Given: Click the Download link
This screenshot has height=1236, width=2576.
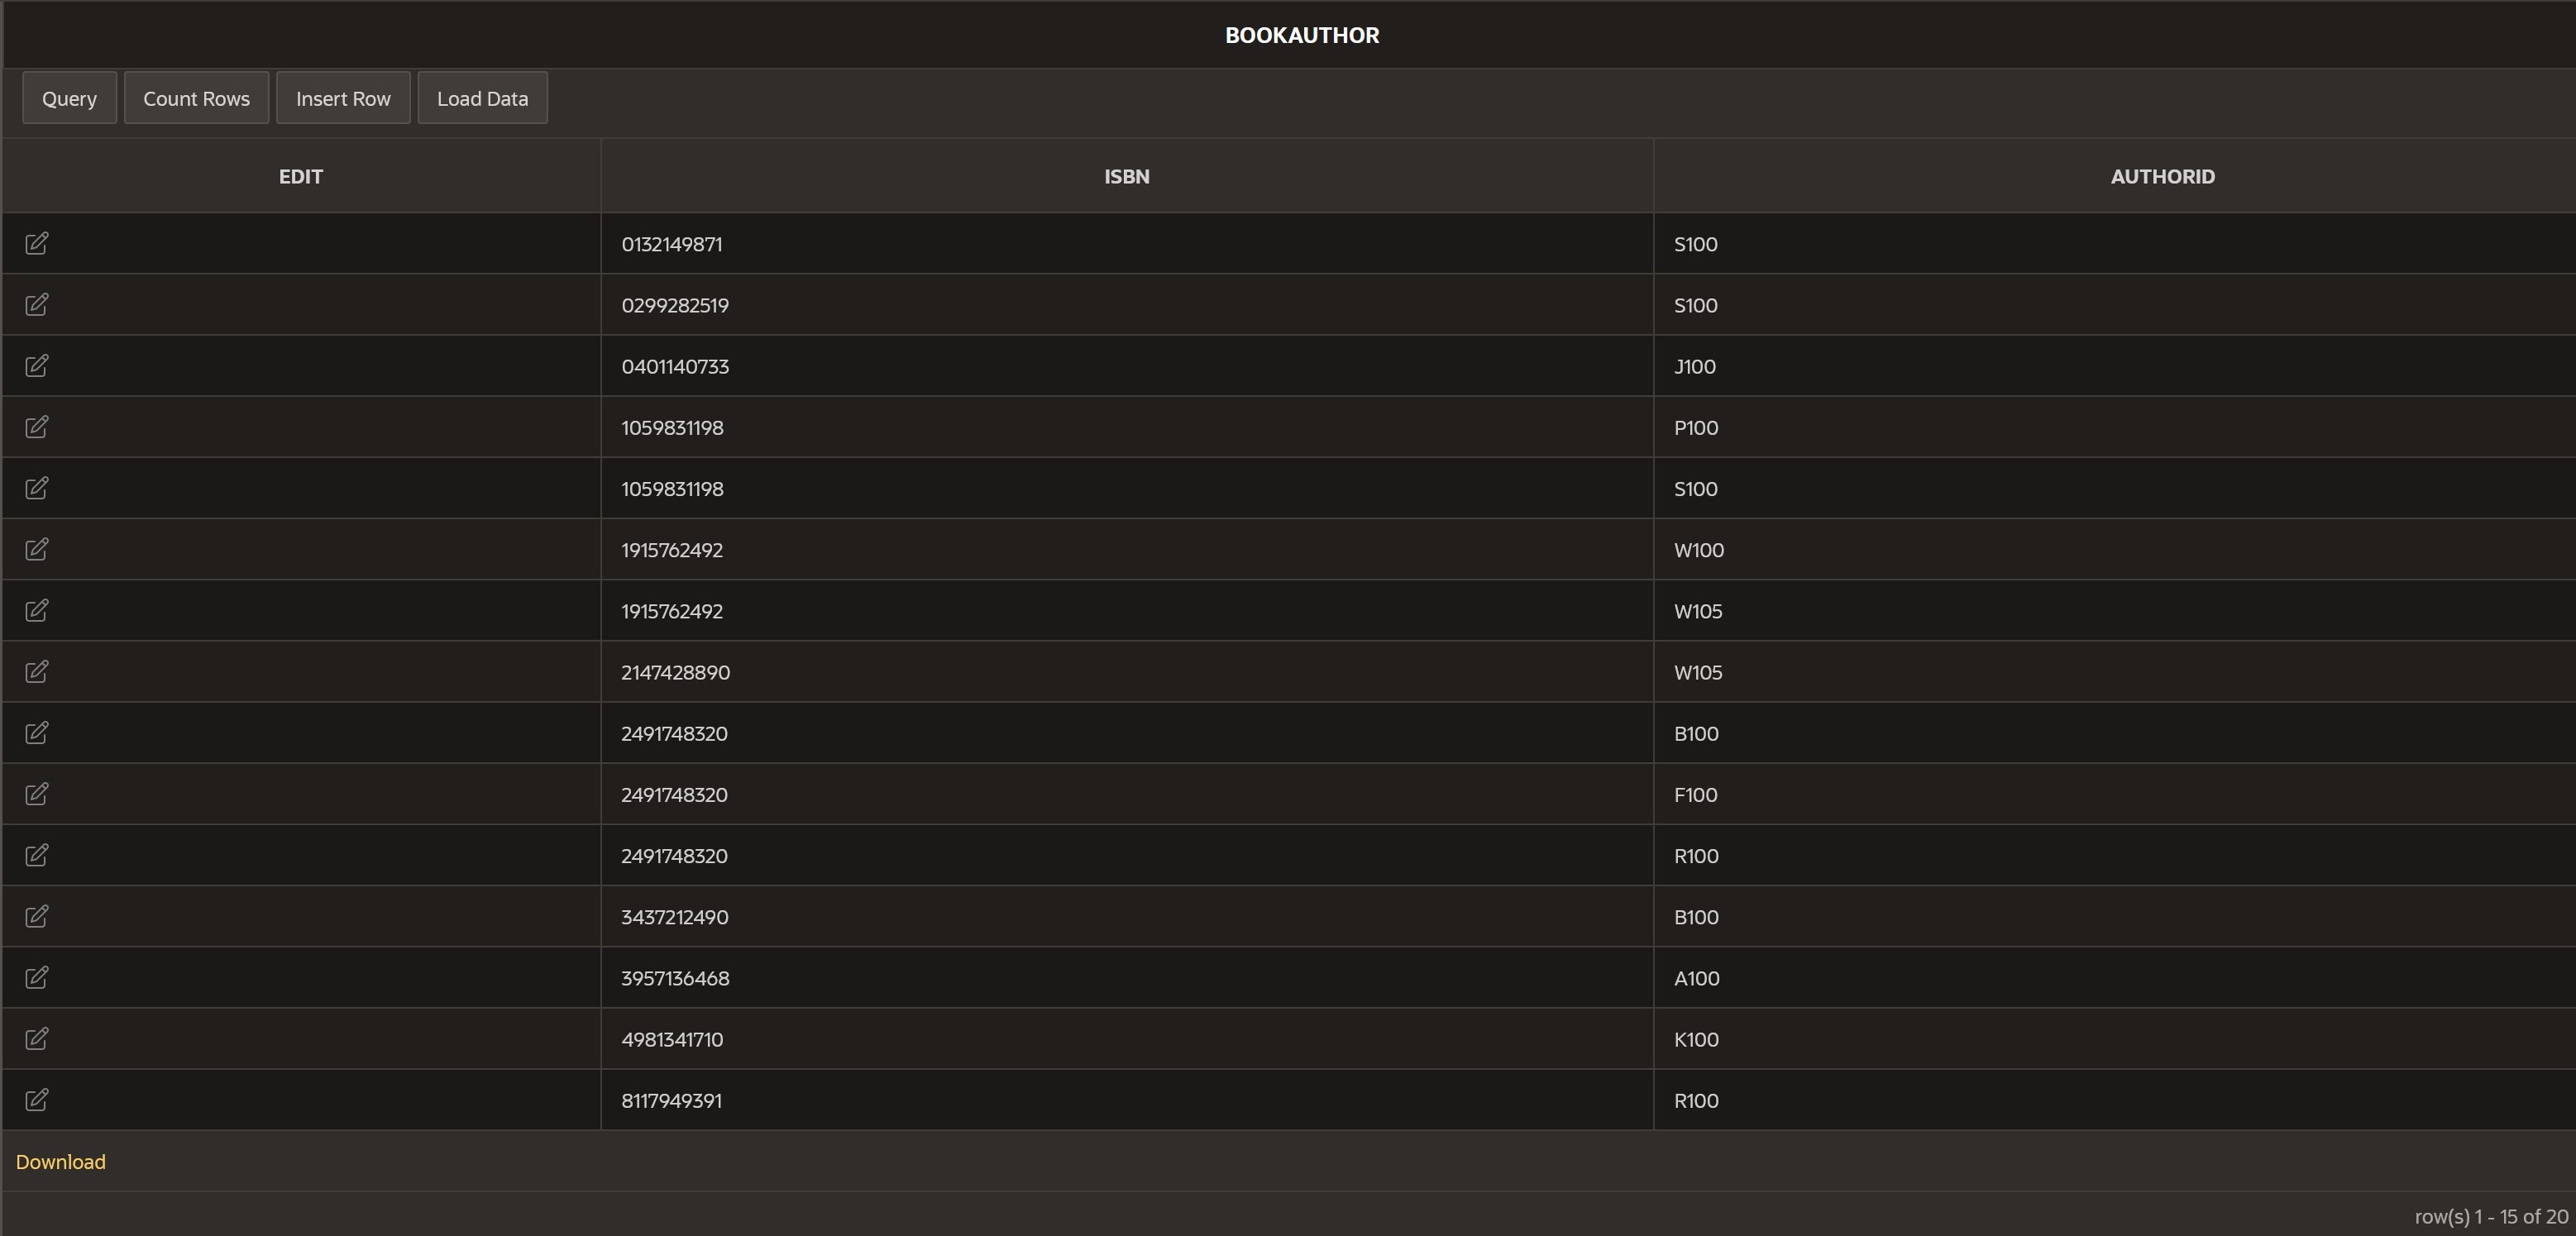Looking at the screenshot, I should tap(61, 1162).
